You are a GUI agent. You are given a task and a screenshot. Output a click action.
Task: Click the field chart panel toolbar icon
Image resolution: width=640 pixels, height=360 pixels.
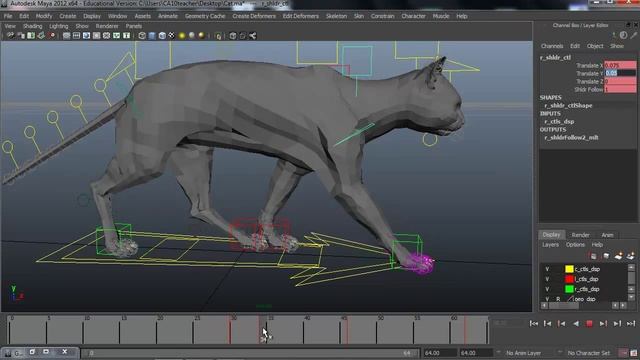(106, 36)
